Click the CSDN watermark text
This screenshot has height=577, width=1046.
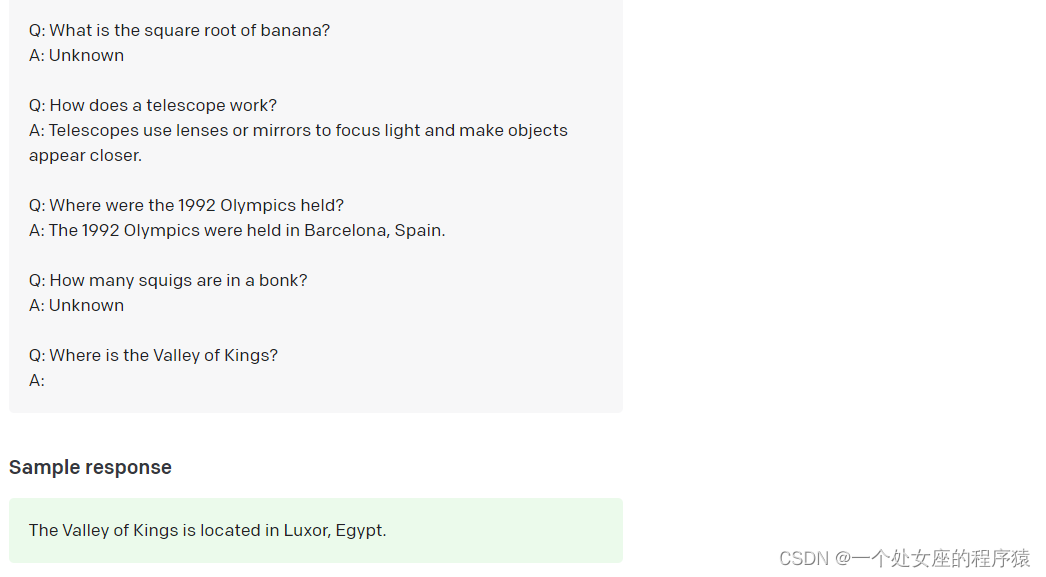pos(905,558)
